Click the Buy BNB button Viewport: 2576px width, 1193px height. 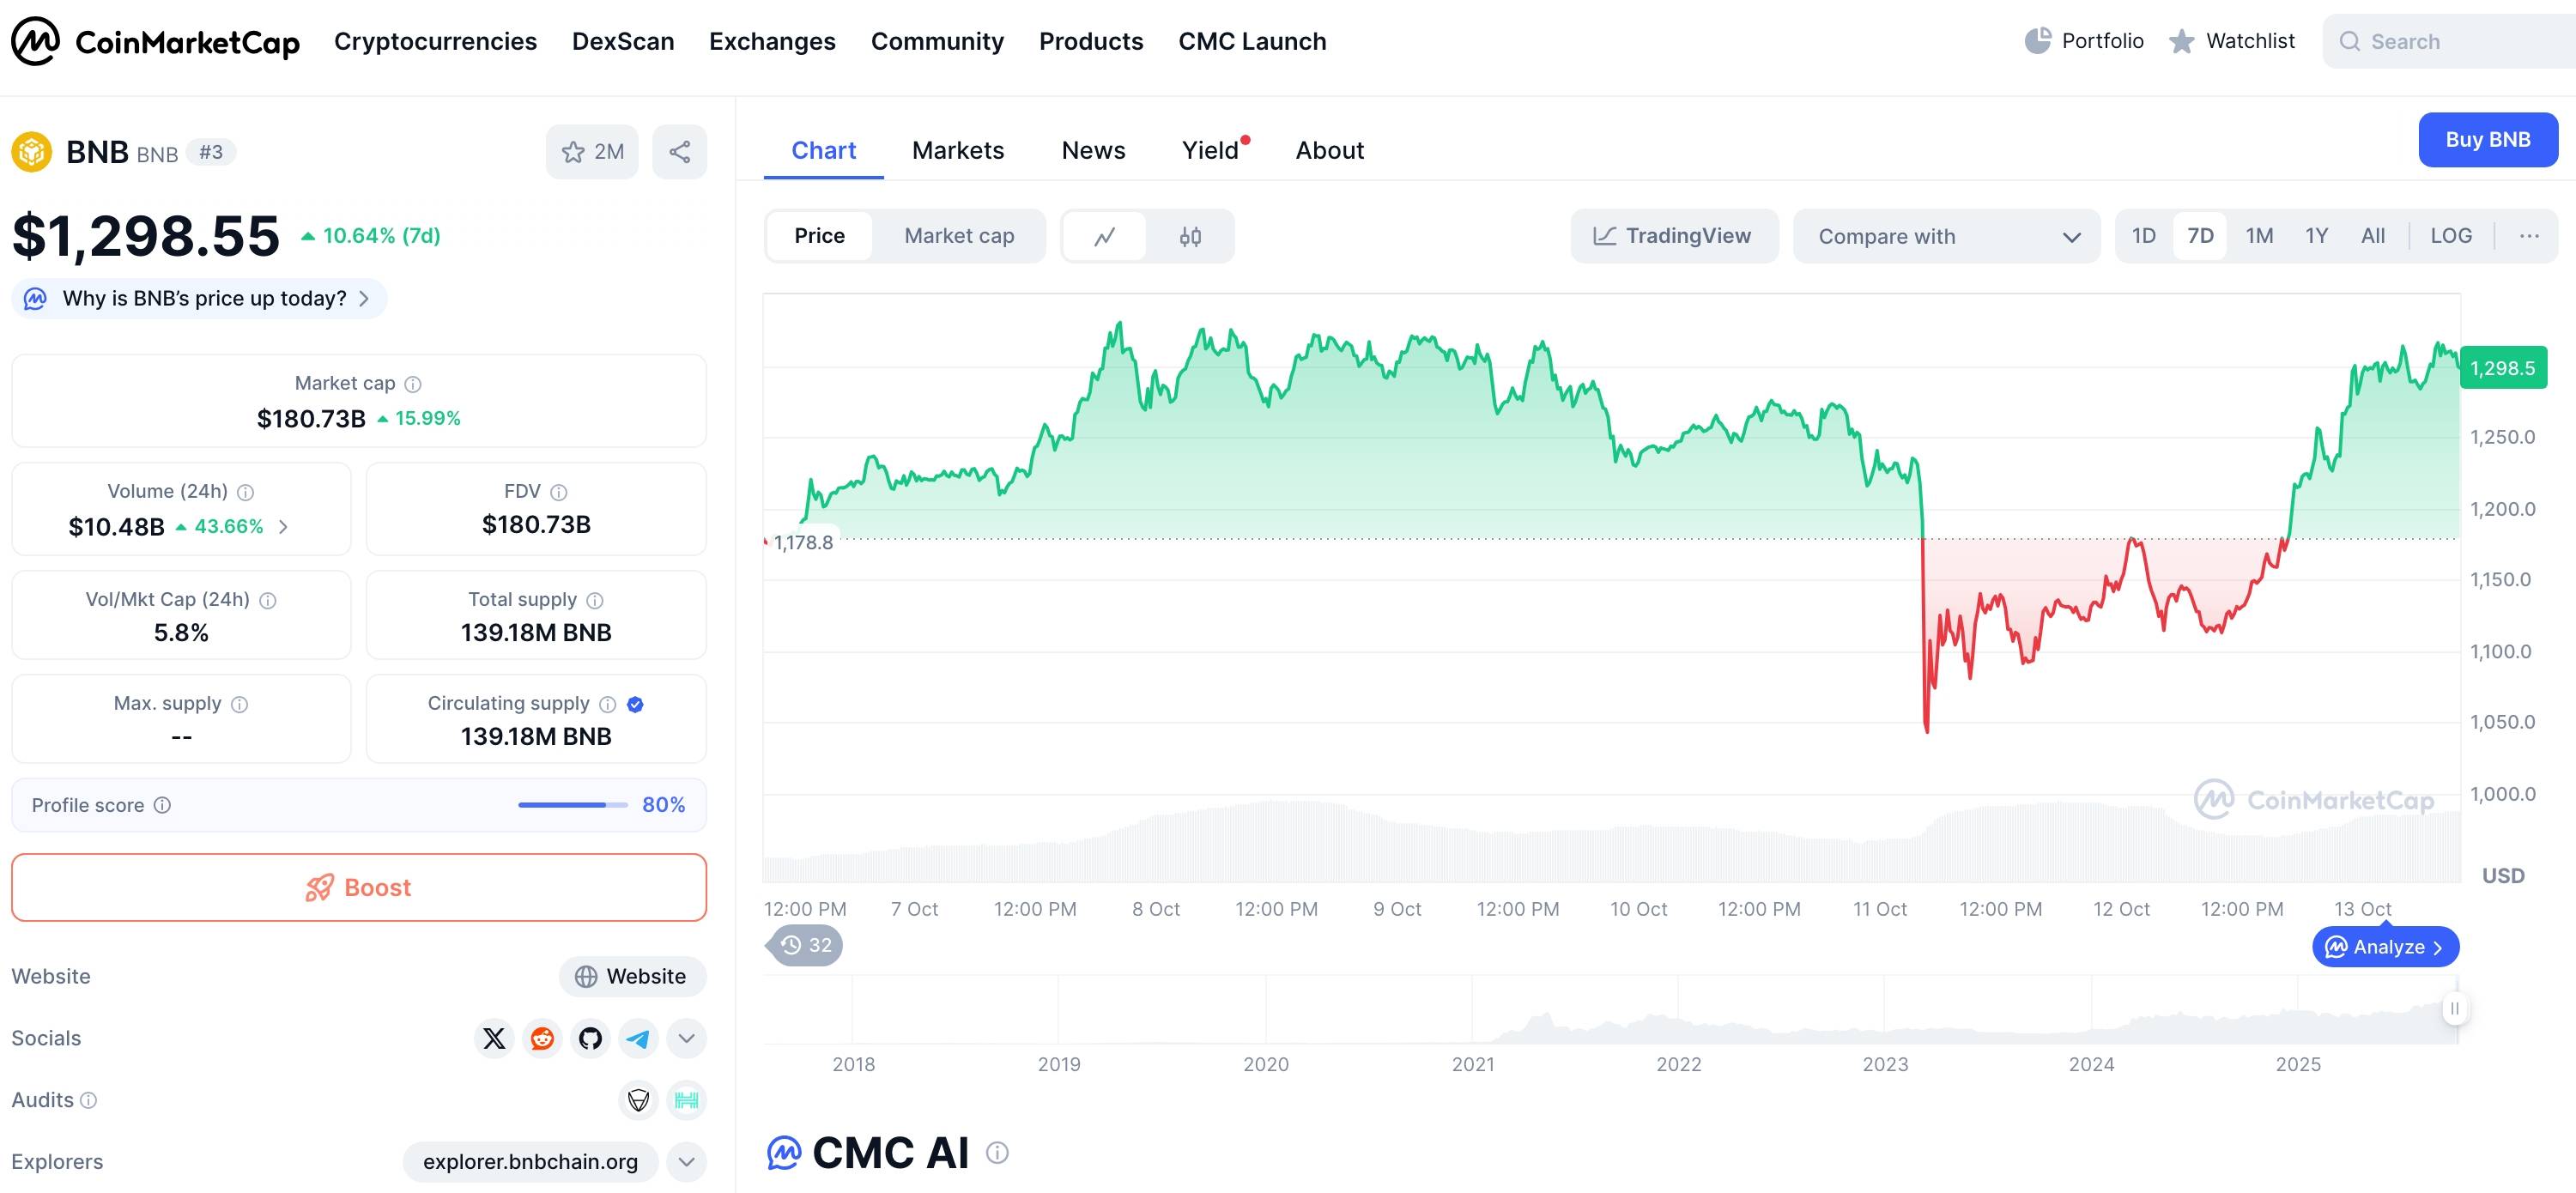pos(2487,140)
